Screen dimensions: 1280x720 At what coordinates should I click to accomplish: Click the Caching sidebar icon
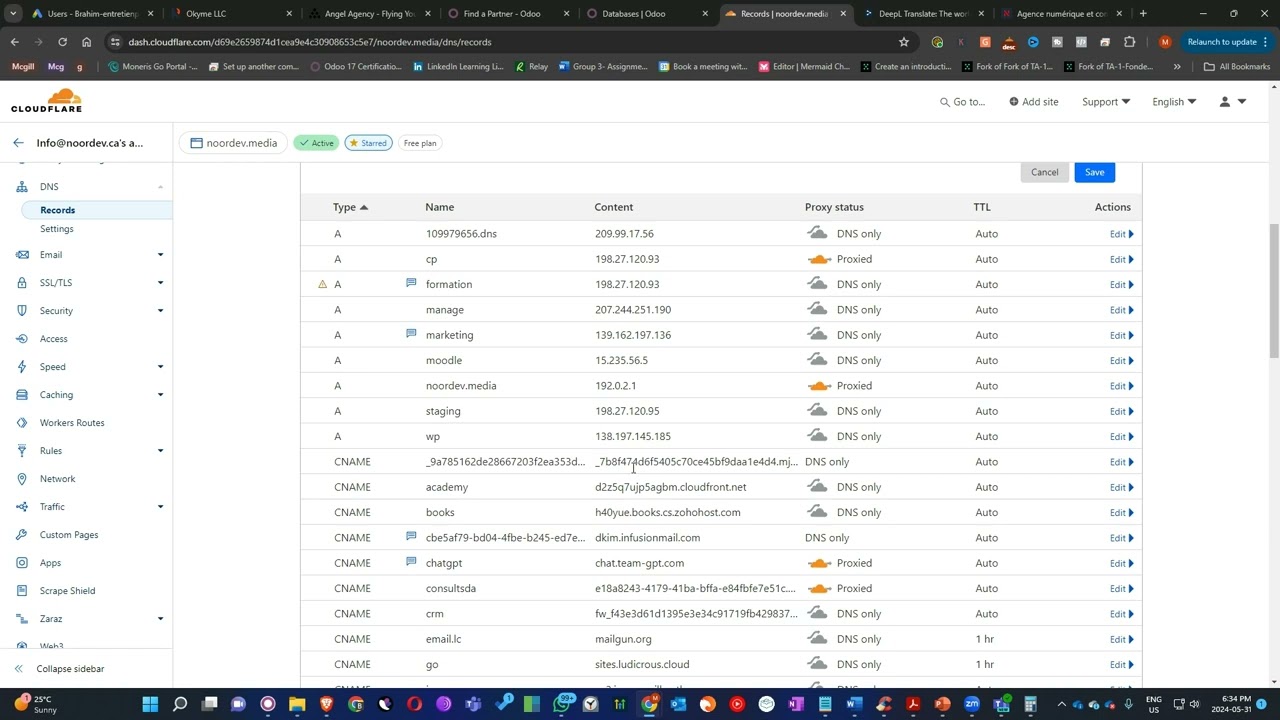[x=22, y=395]
